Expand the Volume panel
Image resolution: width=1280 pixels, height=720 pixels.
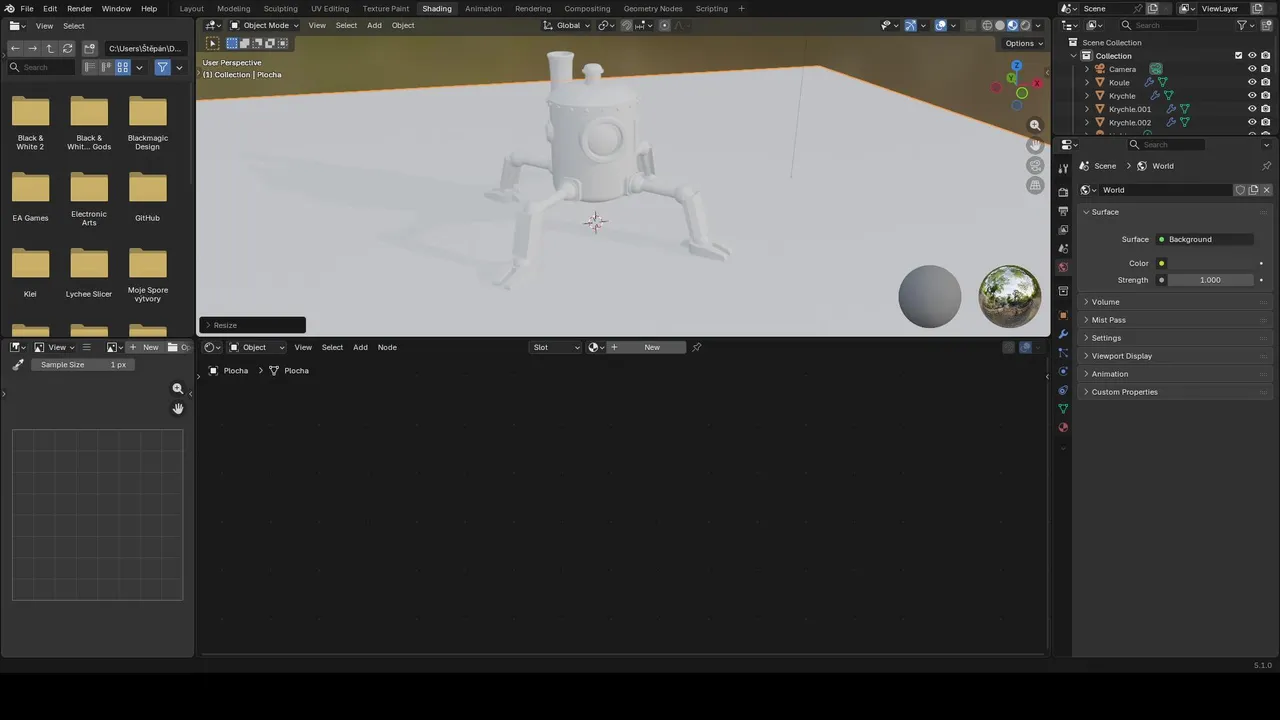[1105, 302]
